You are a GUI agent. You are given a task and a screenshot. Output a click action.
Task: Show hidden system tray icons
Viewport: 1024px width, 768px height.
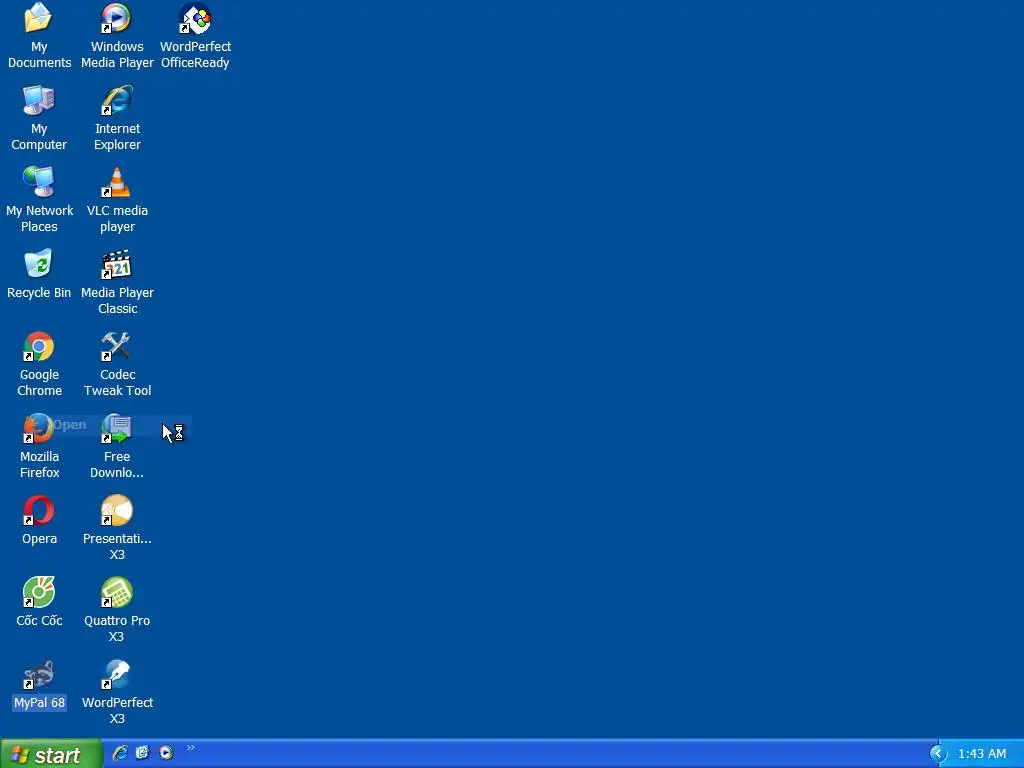(x=938, y=754)
